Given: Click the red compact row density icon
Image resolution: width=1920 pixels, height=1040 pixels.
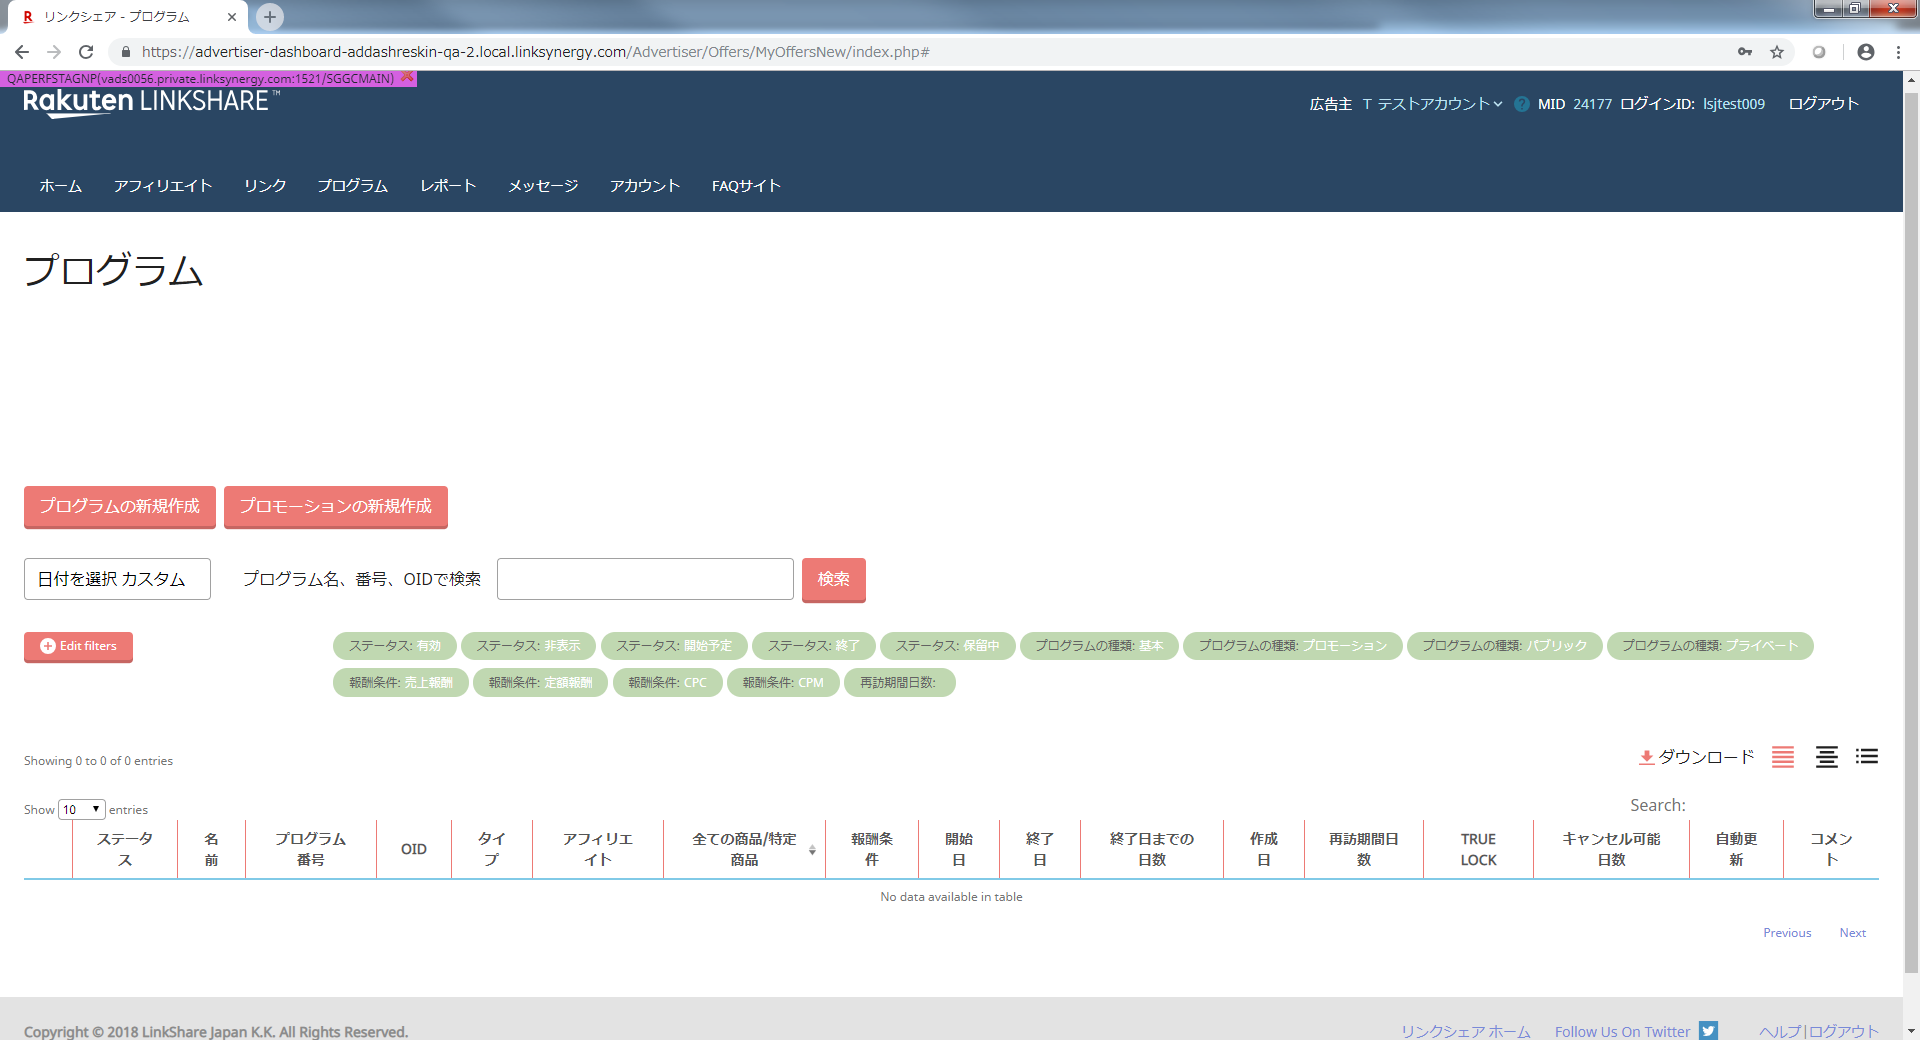Looking at the screenshot, I should [x=1782, y=757].
